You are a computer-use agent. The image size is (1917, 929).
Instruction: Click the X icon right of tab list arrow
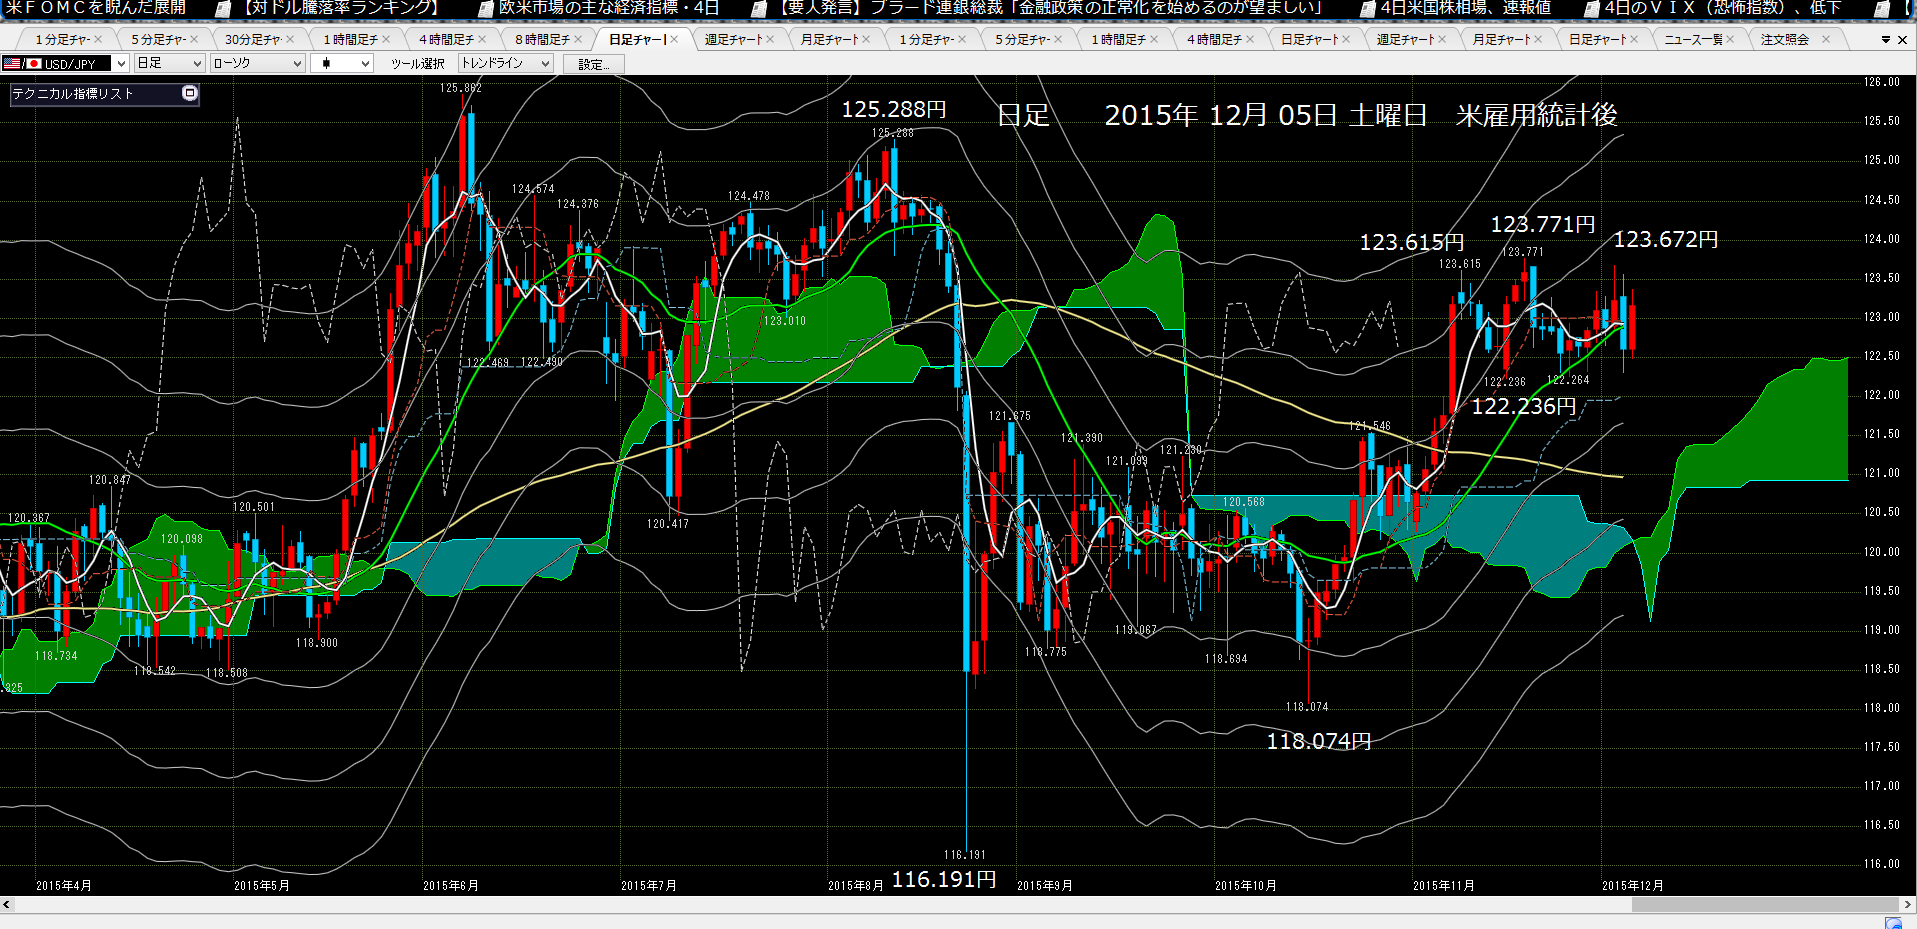(1902, 40)
